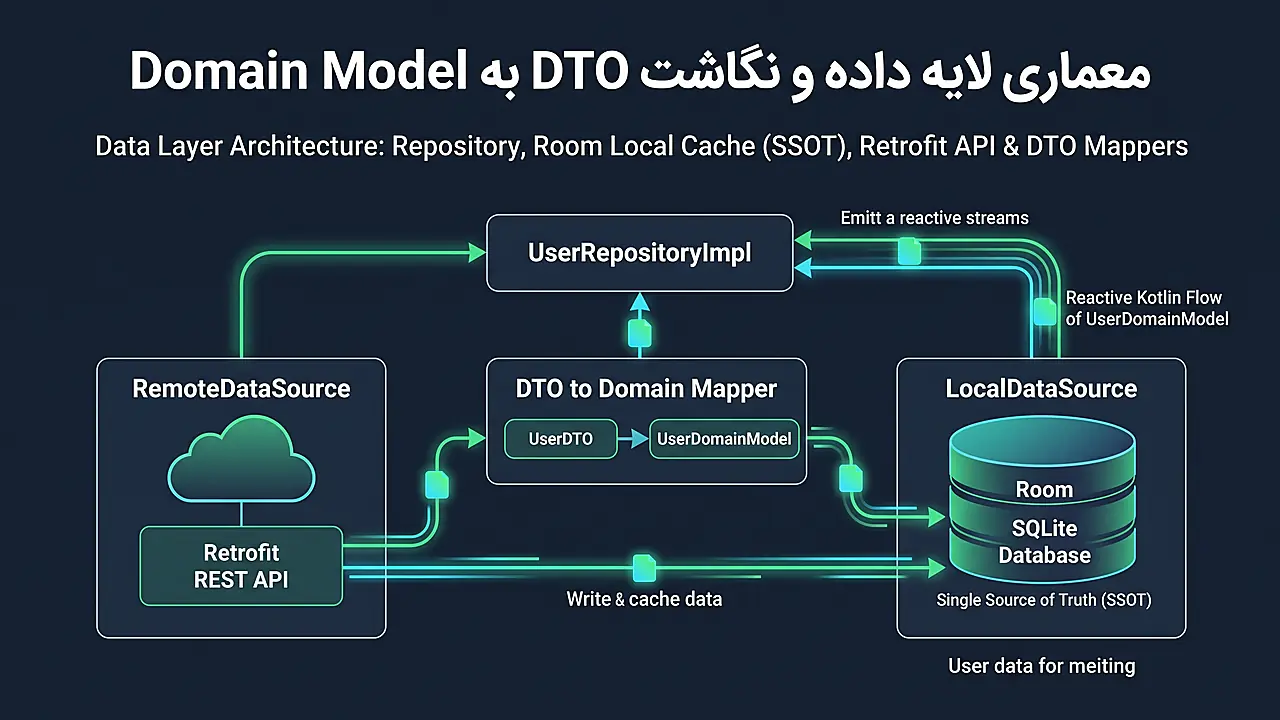Click the document icon directly below UserRepositoryImpl

coord(640,333)
